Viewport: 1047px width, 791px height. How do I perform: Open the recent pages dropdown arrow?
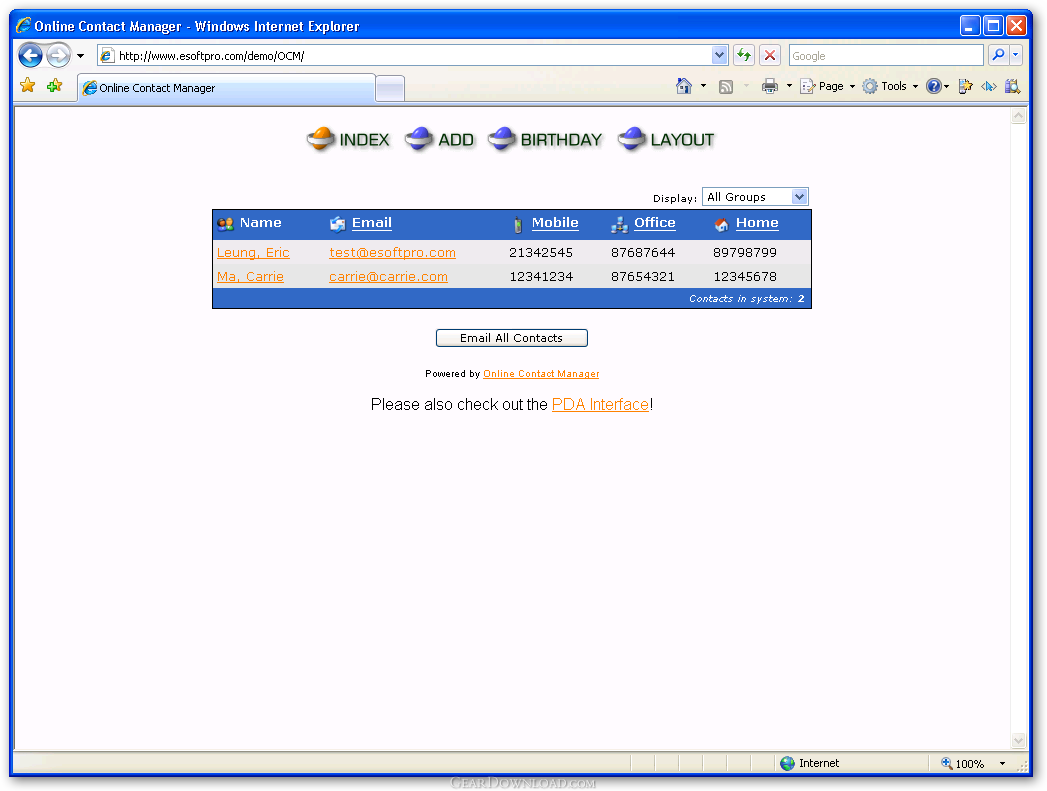click(x=80, y=56)
